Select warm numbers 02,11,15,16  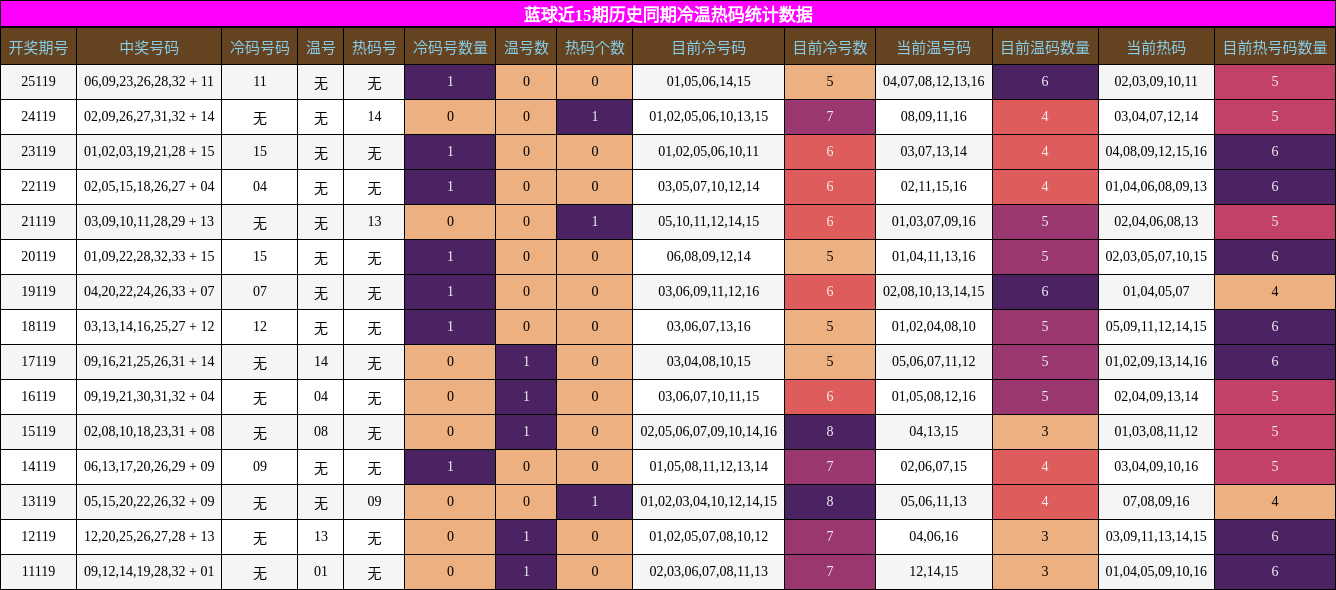[934, 187]
